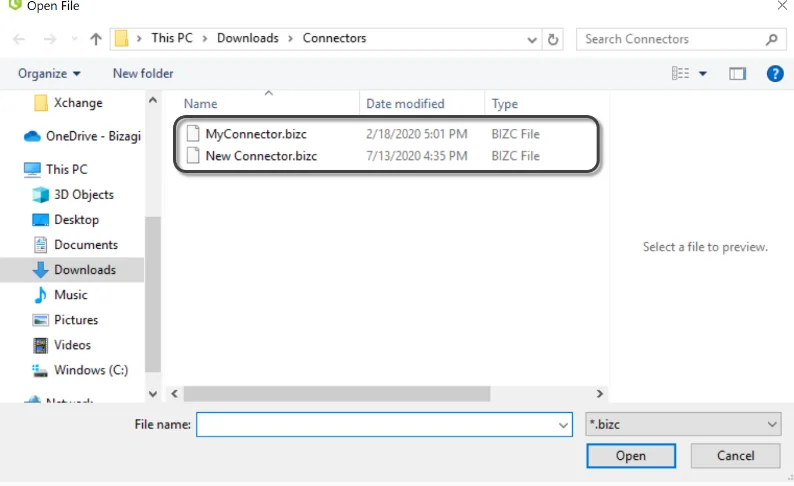Open the view options dropdown arrow

703,74
